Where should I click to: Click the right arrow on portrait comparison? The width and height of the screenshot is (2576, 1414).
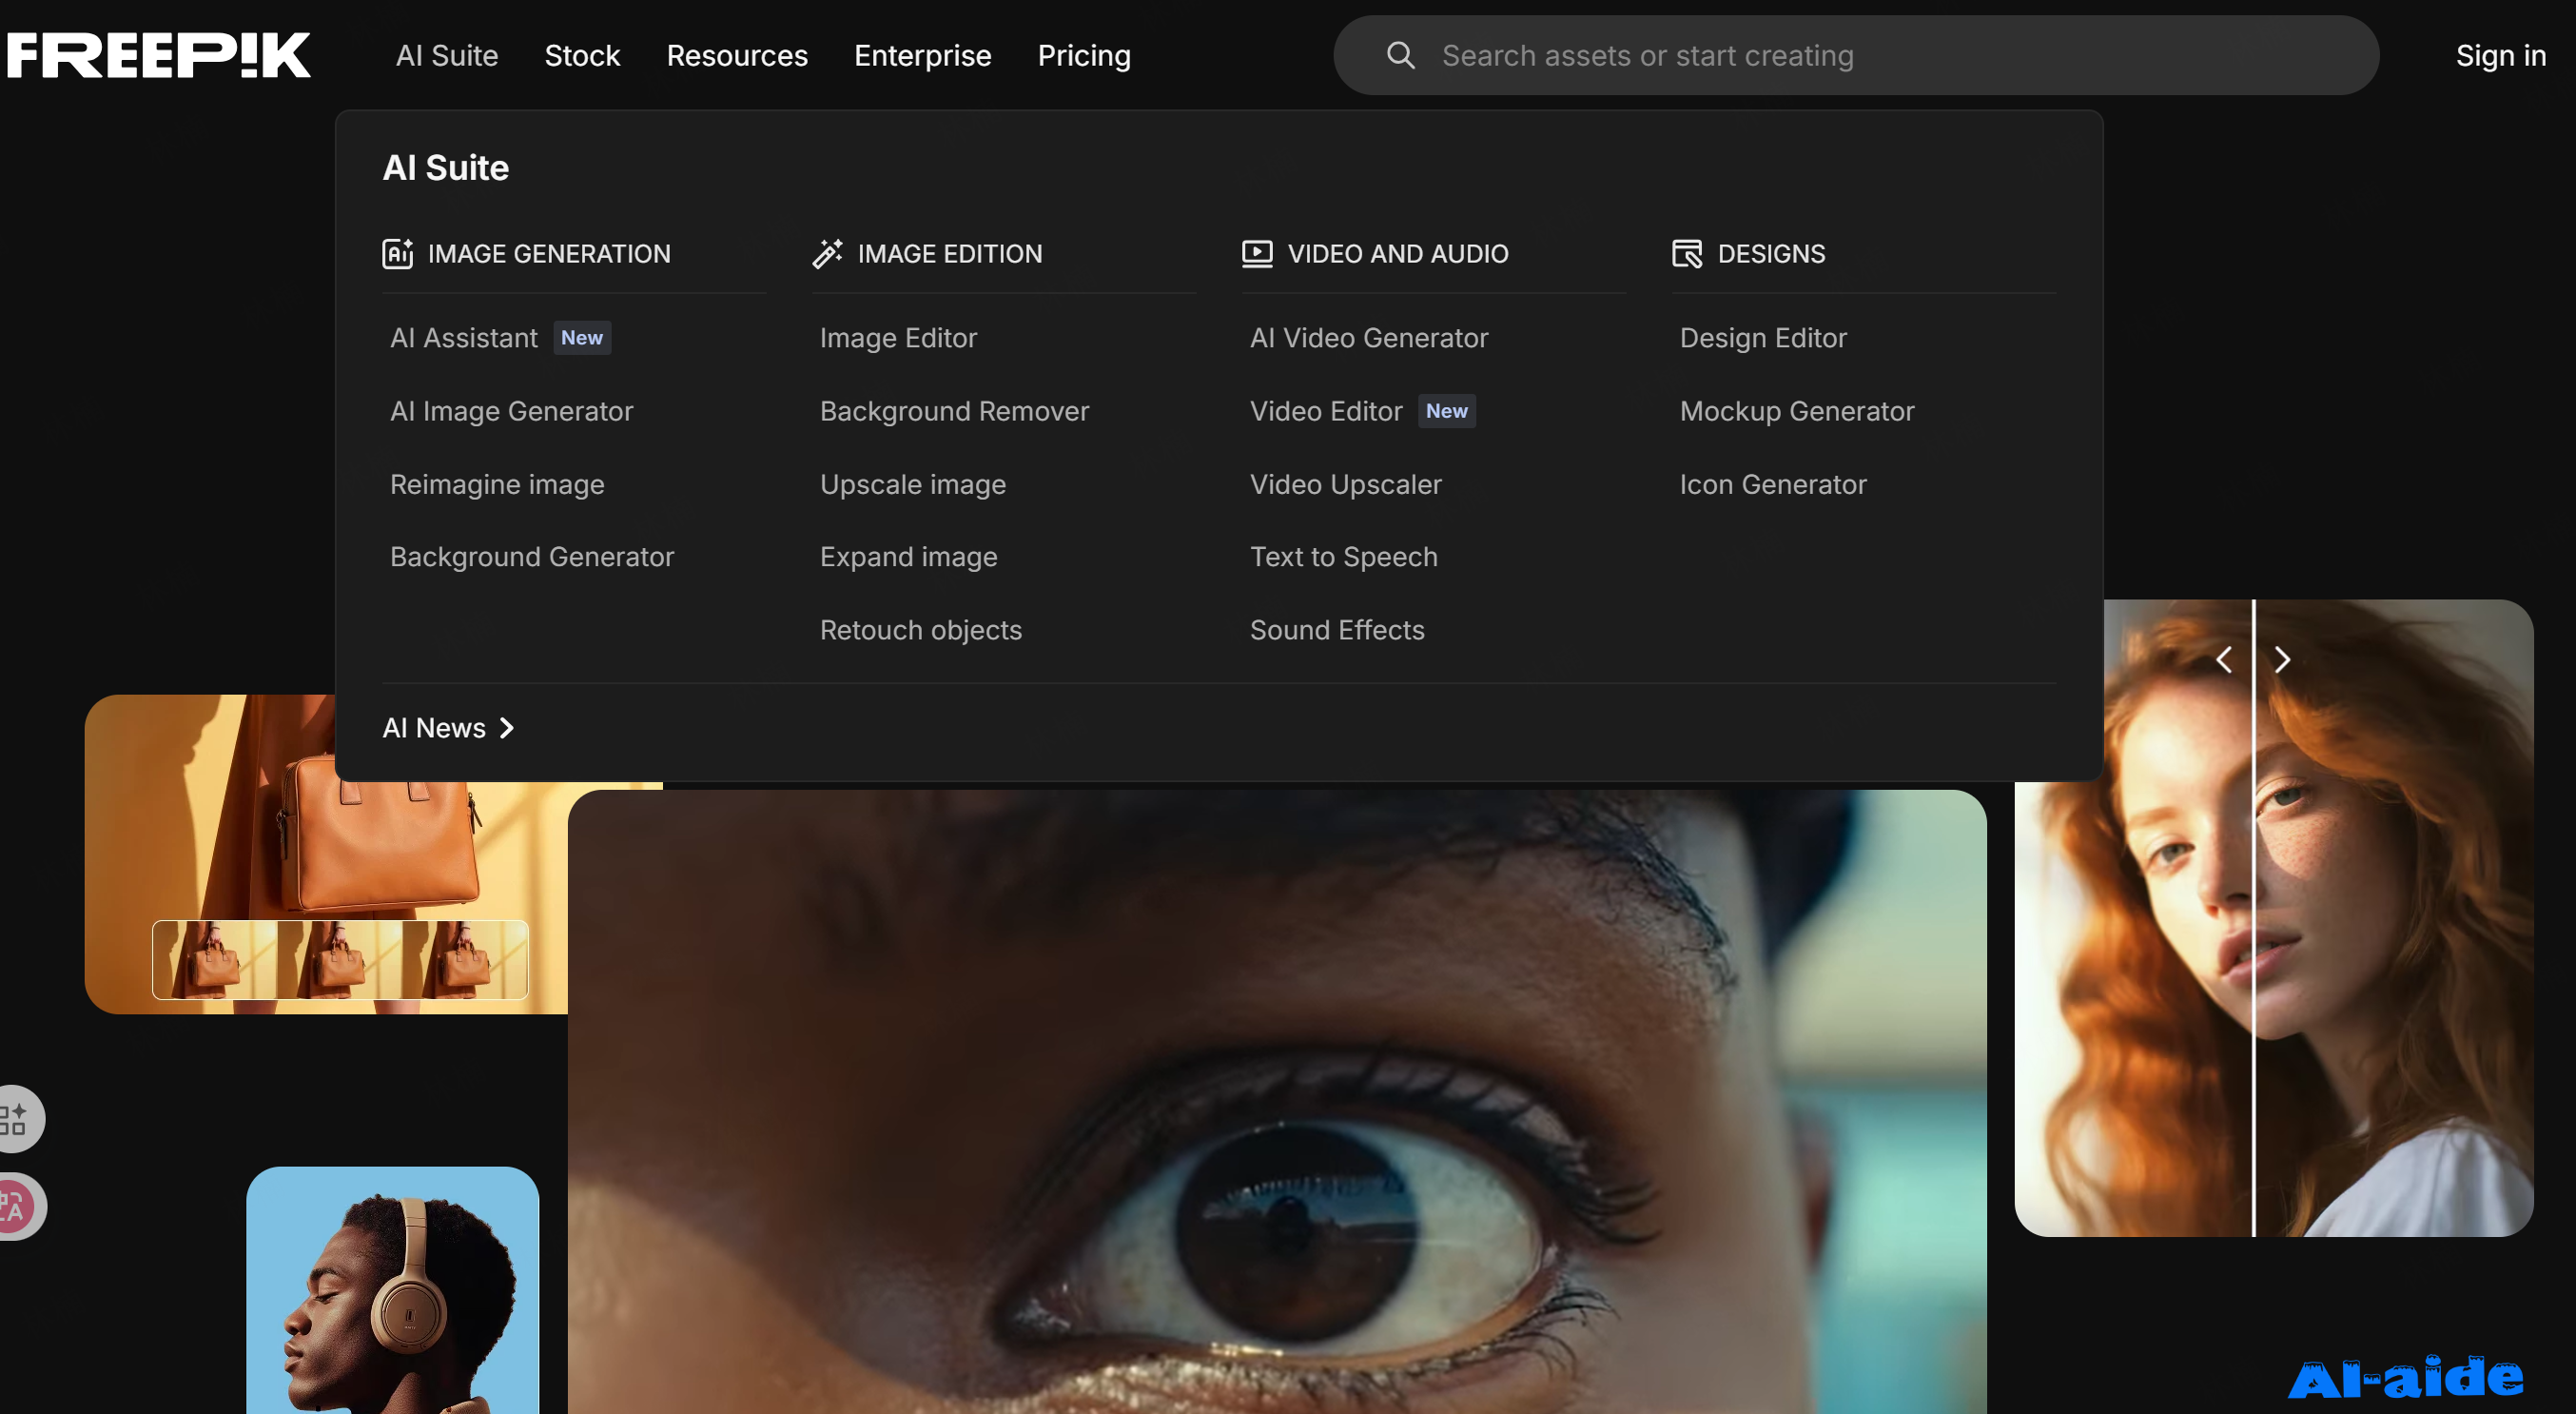[2282, 660]
